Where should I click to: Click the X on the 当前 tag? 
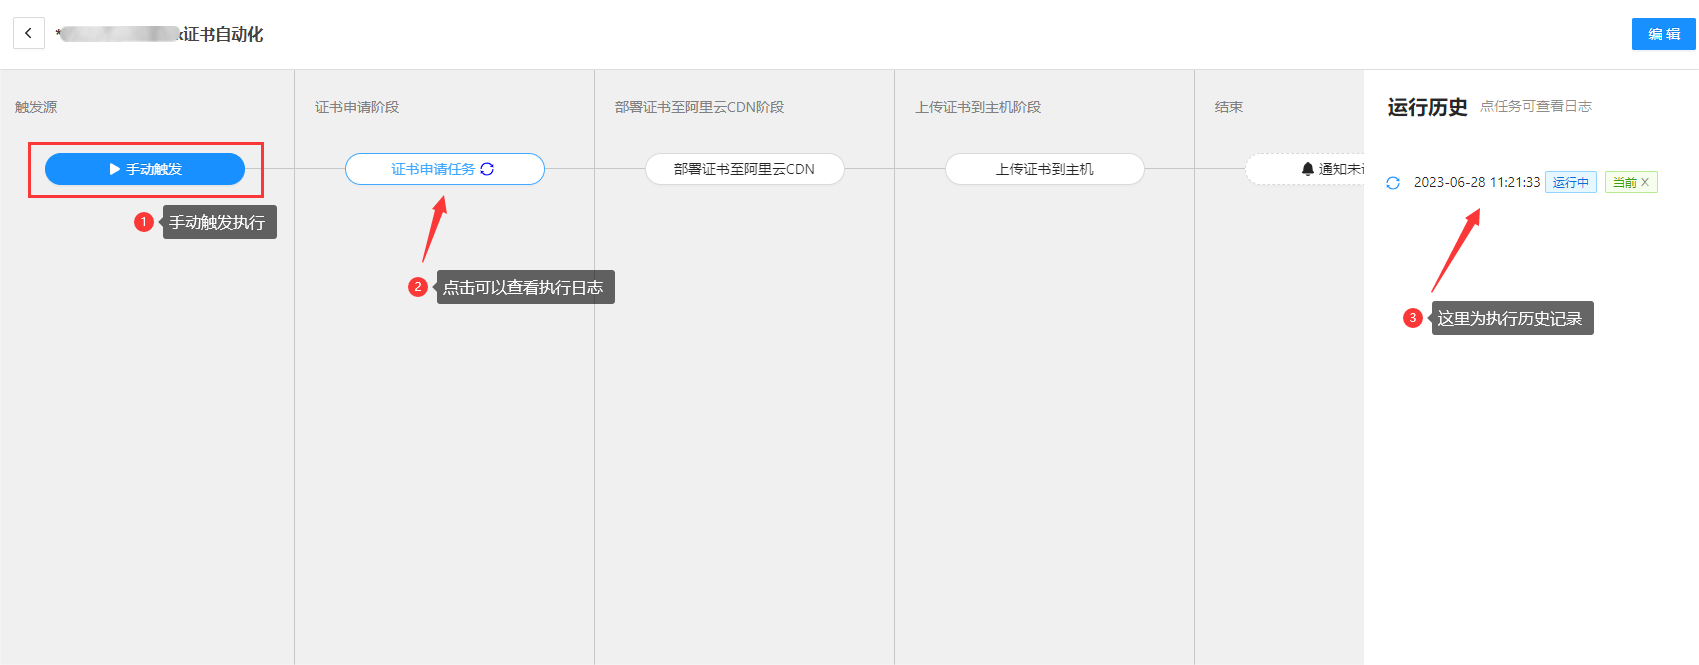[1645, 182]
